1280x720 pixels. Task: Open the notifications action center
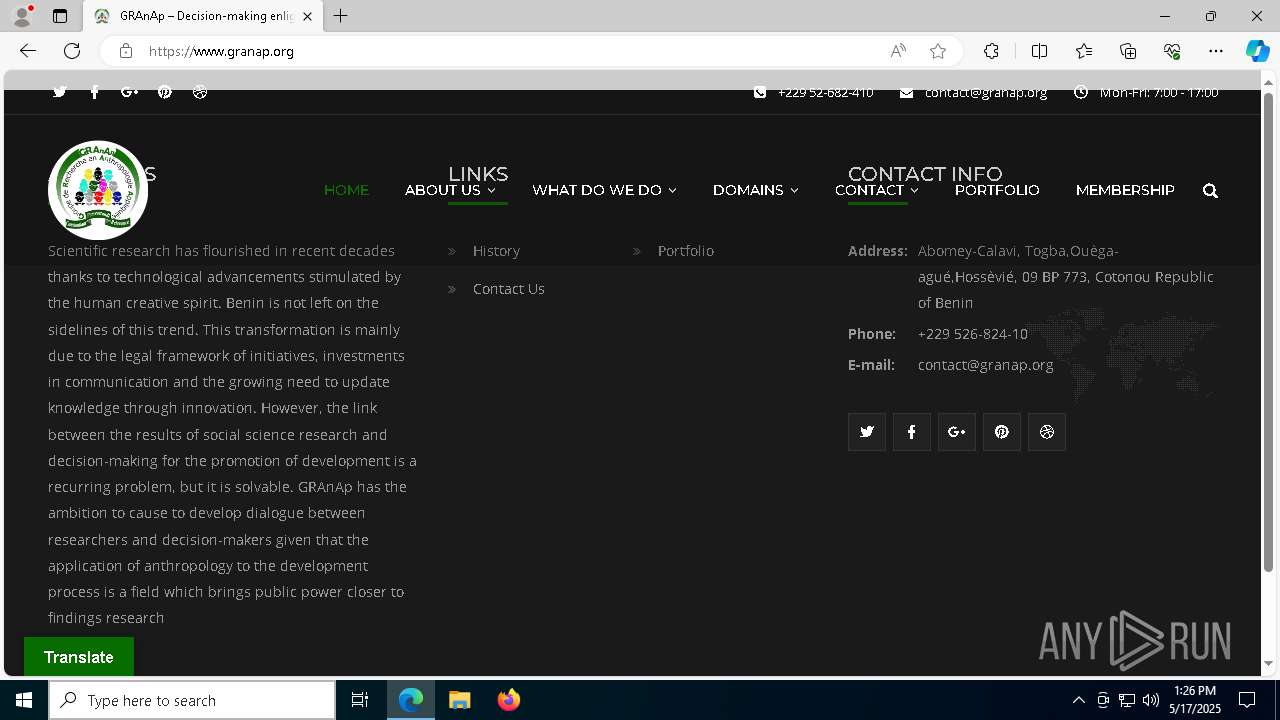click(1247, 700)
